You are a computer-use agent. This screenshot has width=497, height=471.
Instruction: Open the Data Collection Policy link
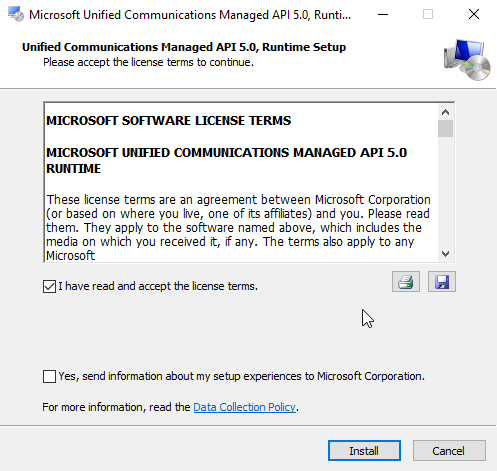(x=244, y=407)
